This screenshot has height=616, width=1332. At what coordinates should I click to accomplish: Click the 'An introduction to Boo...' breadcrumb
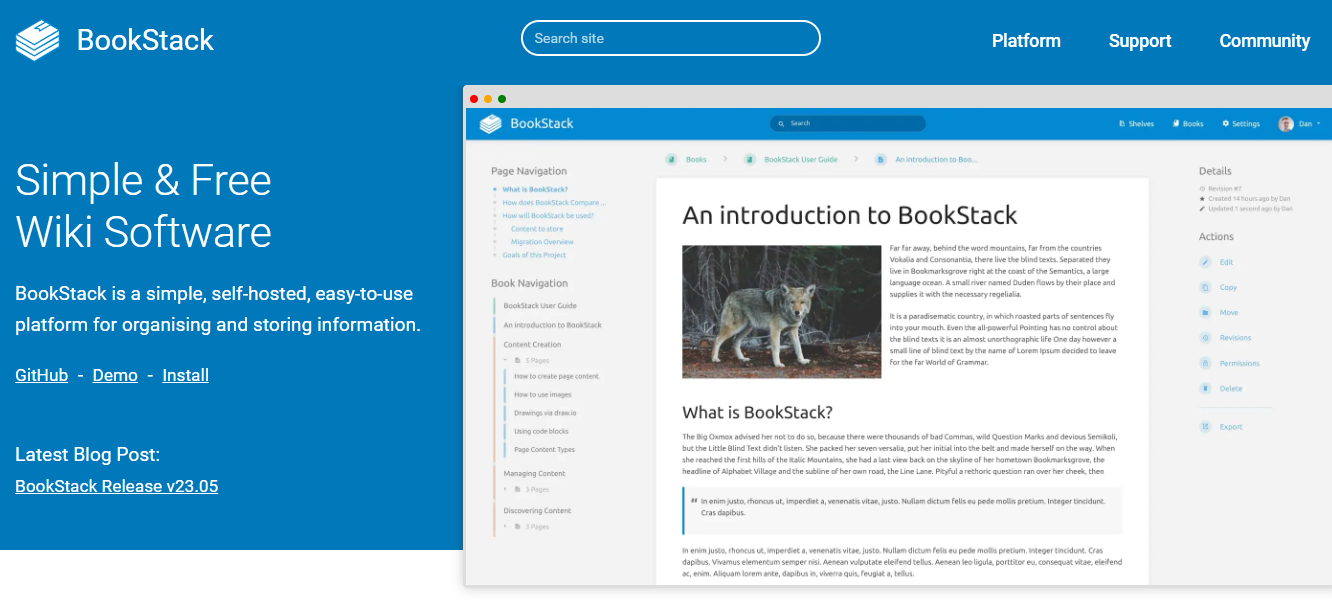[x=936, y=159]
